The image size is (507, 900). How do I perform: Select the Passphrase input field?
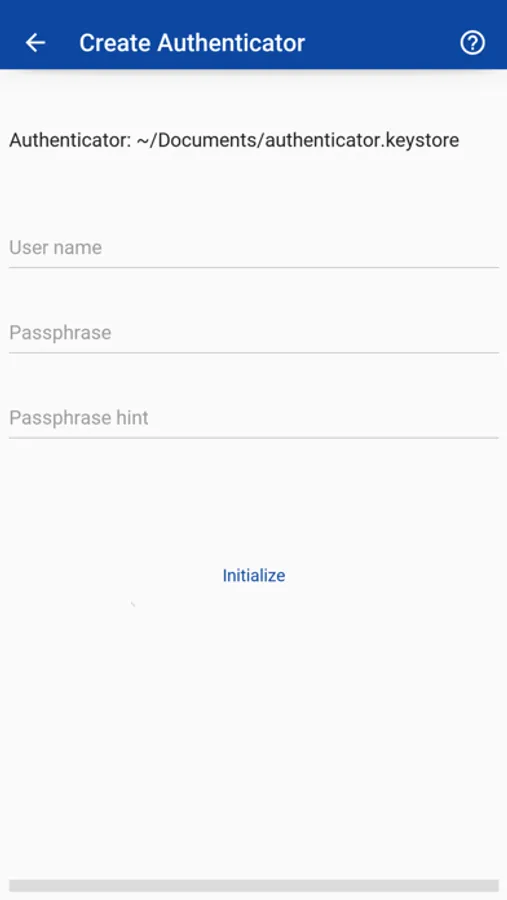(254, 333)
